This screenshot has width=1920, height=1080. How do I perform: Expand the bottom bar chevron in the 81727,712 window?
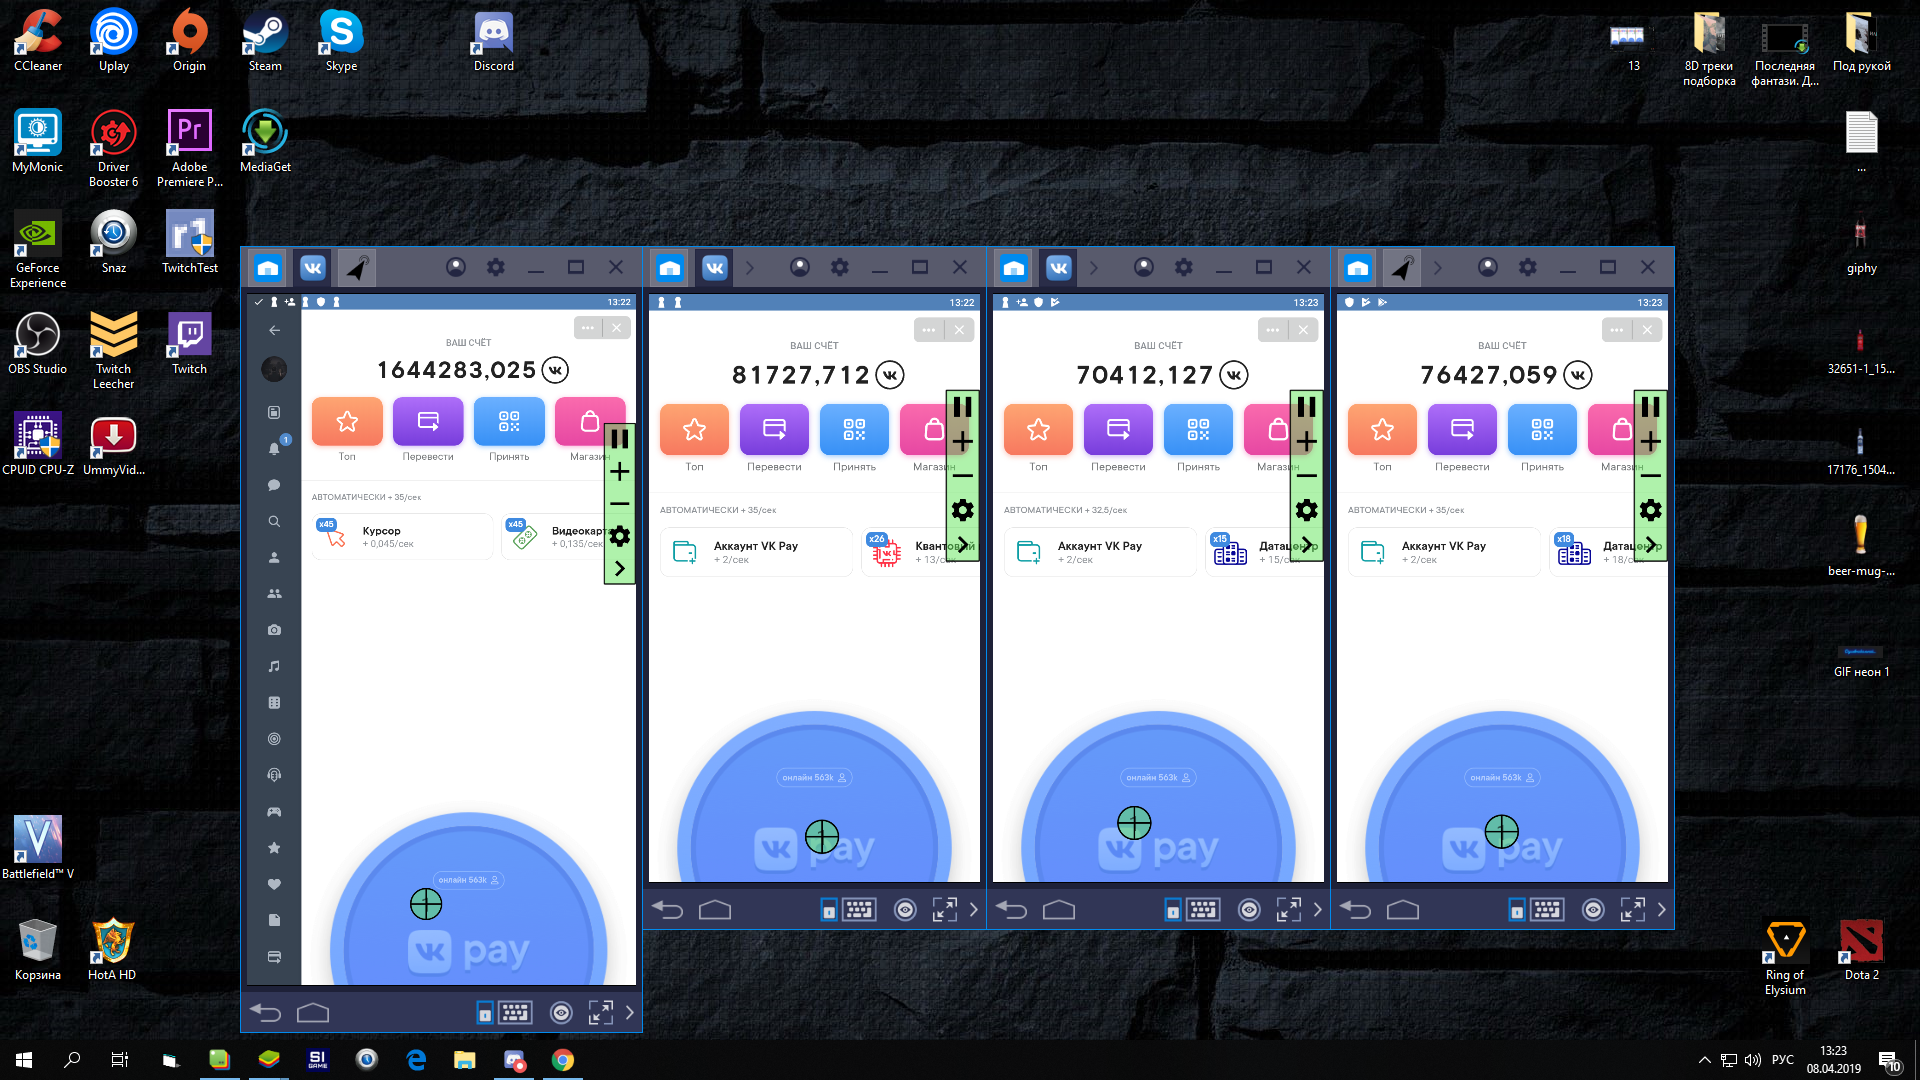click(974, 910)
